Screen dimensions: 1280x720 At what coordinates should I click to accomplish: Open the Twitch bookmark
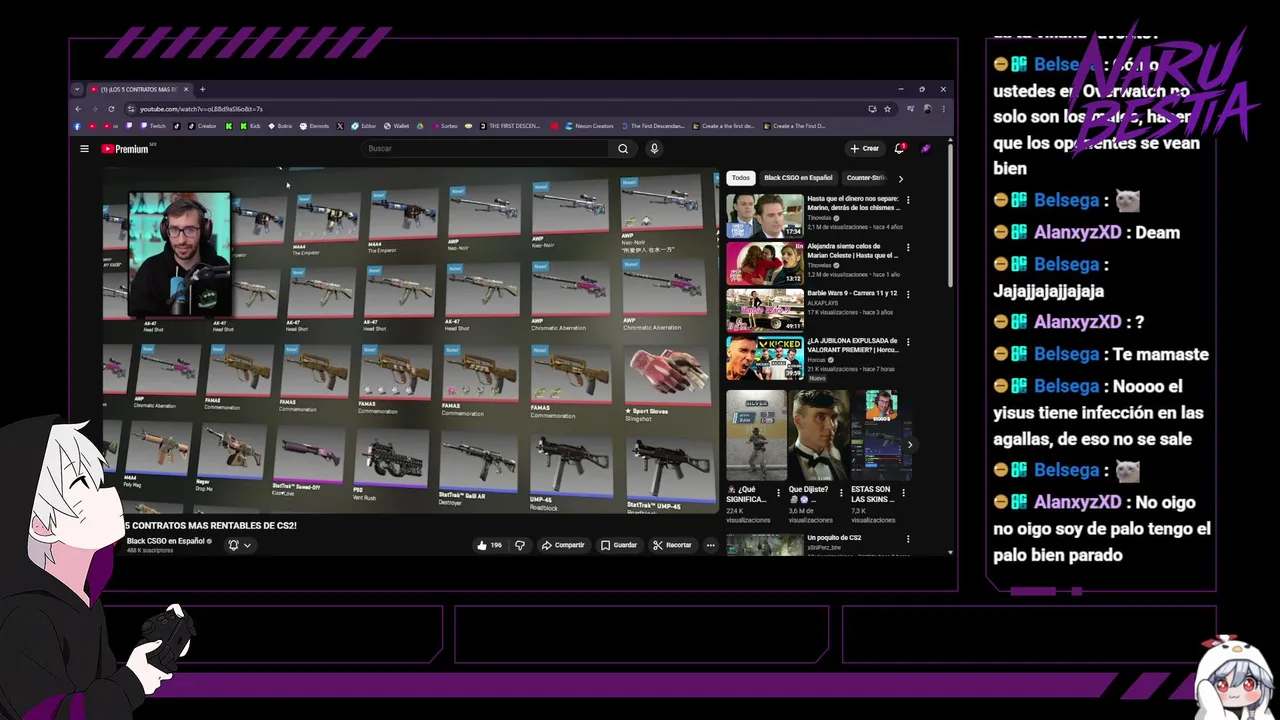point(153,126)
